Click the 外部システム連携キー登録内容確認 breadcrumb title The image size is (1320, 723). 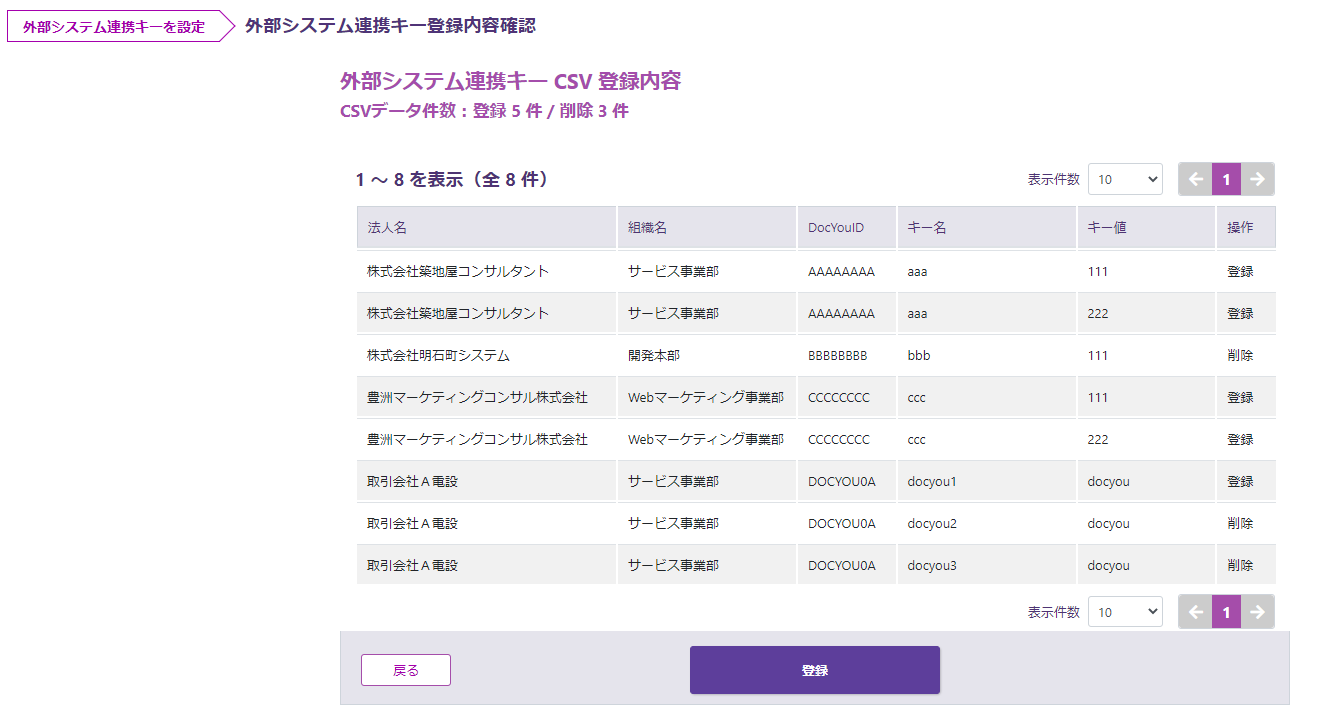(x=390, y=26)
